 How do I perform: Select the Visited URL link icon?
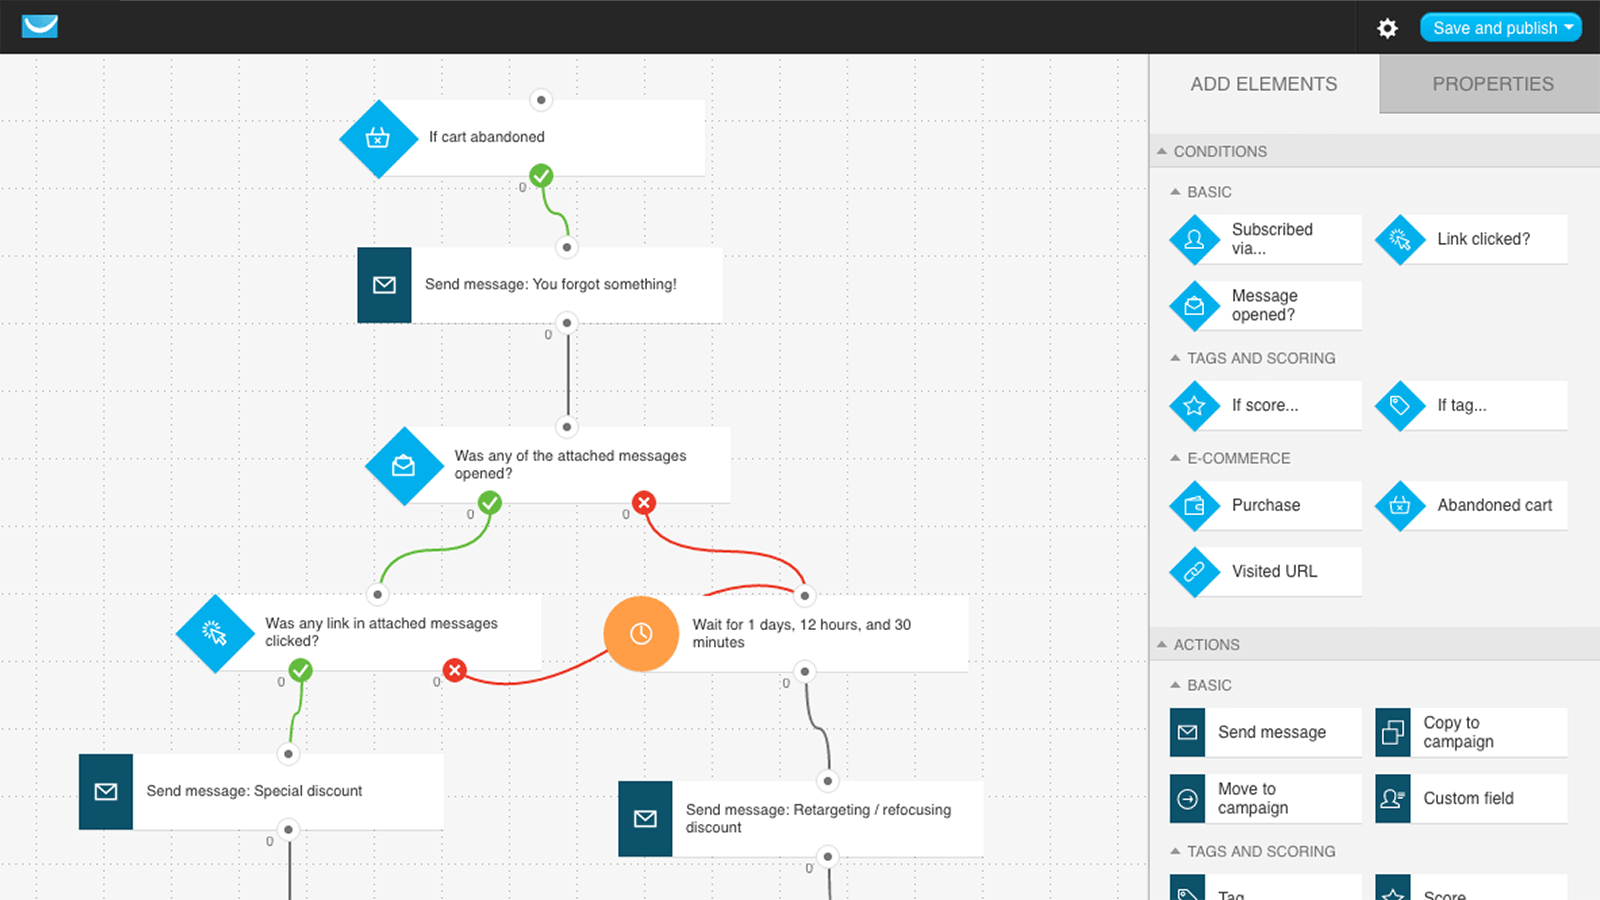(x=1194, y=572)
